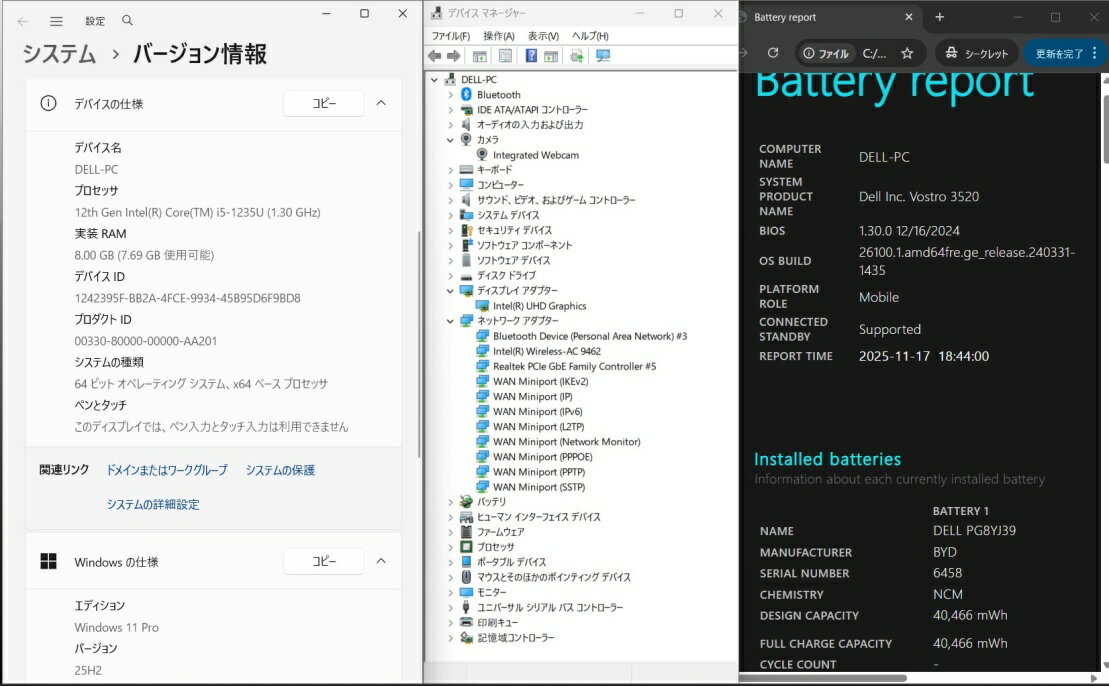Click the blue Help icon in Device Manager
This screenshot has width=1109, height=686.
click(x=531, y=56)
